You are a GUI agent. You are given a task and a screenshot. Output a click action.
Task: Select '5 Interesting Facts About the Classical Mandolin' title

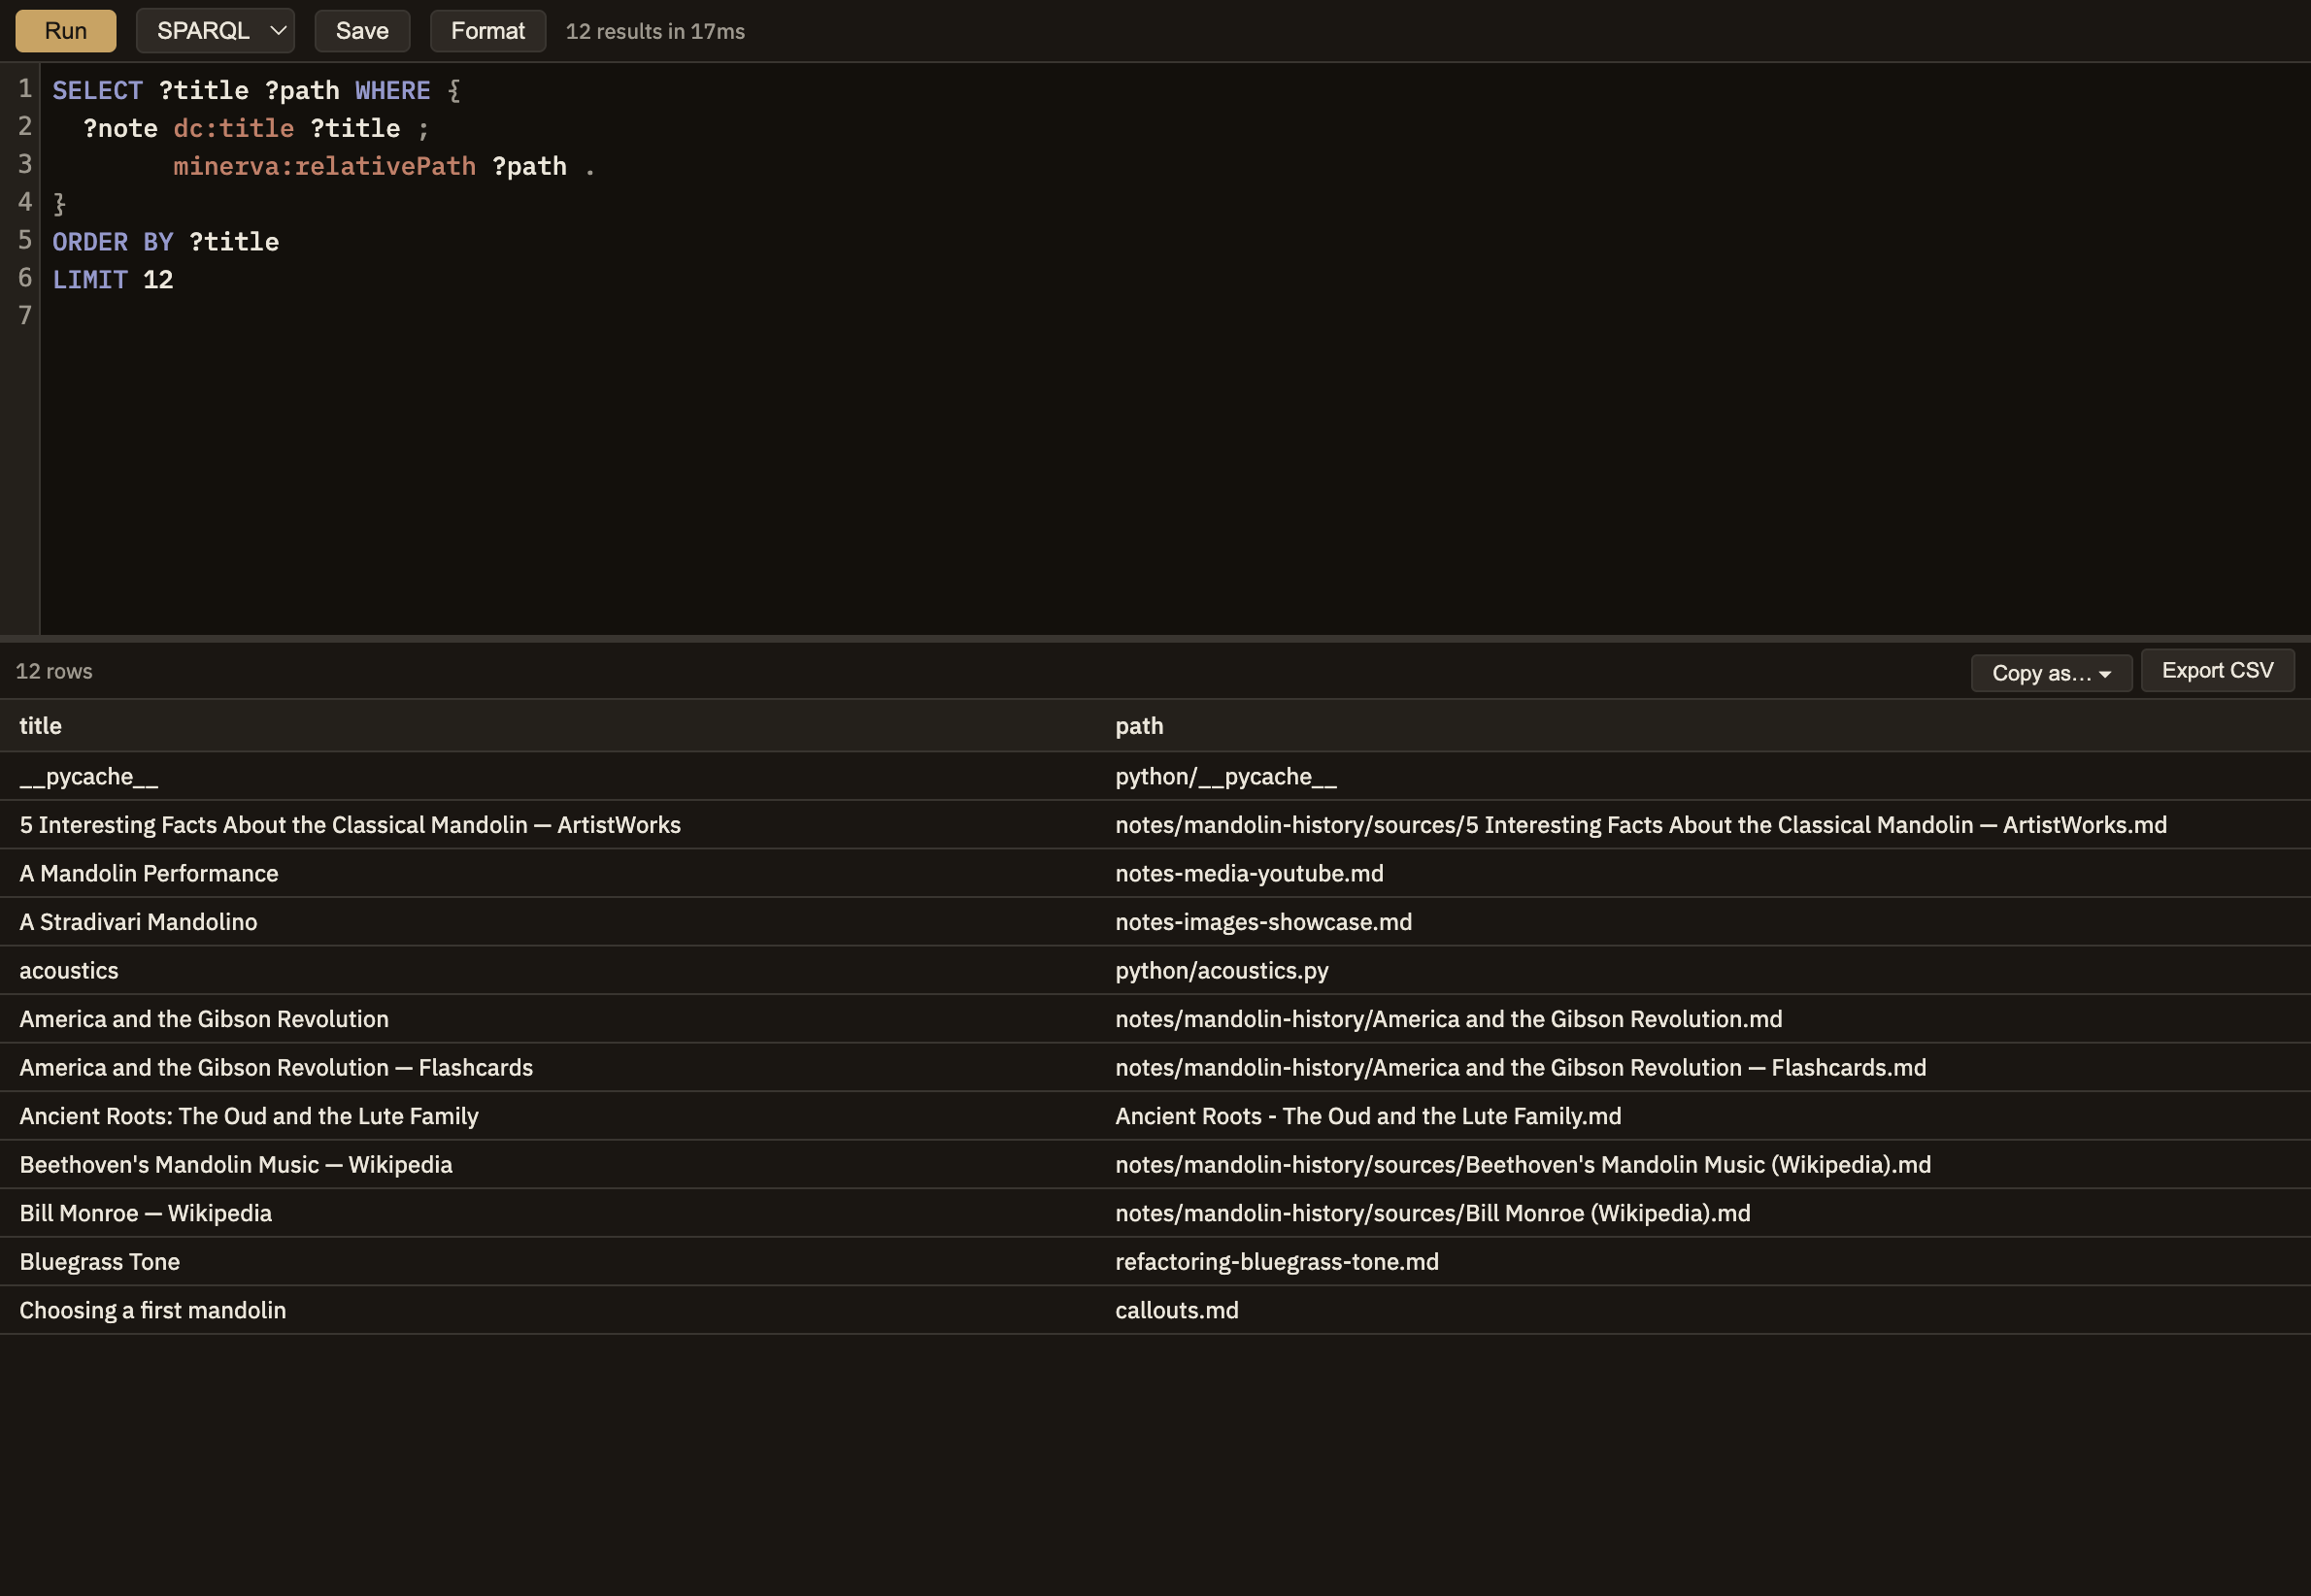[x=548, y=825]
